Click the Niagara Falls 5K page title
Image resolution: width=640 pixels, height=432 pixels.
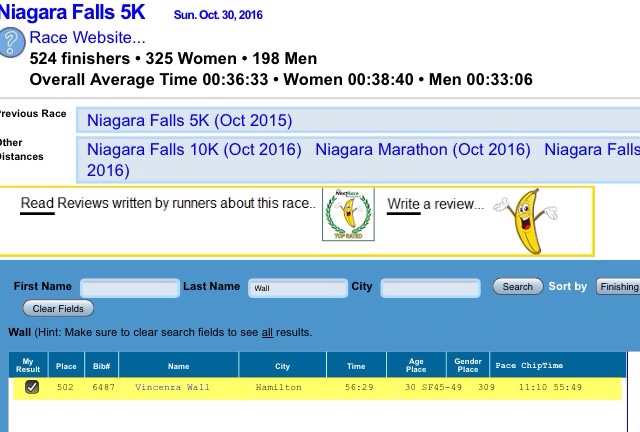[x=73, y=12]
